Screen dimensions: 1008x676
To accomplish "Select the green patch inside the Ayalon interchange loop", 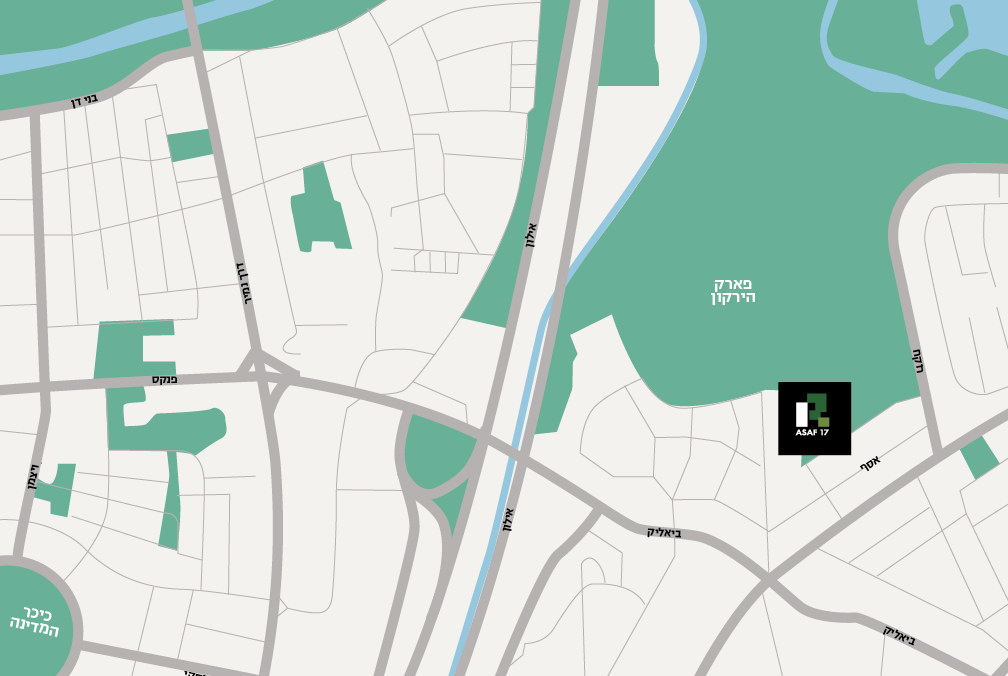I will point(437,451).
